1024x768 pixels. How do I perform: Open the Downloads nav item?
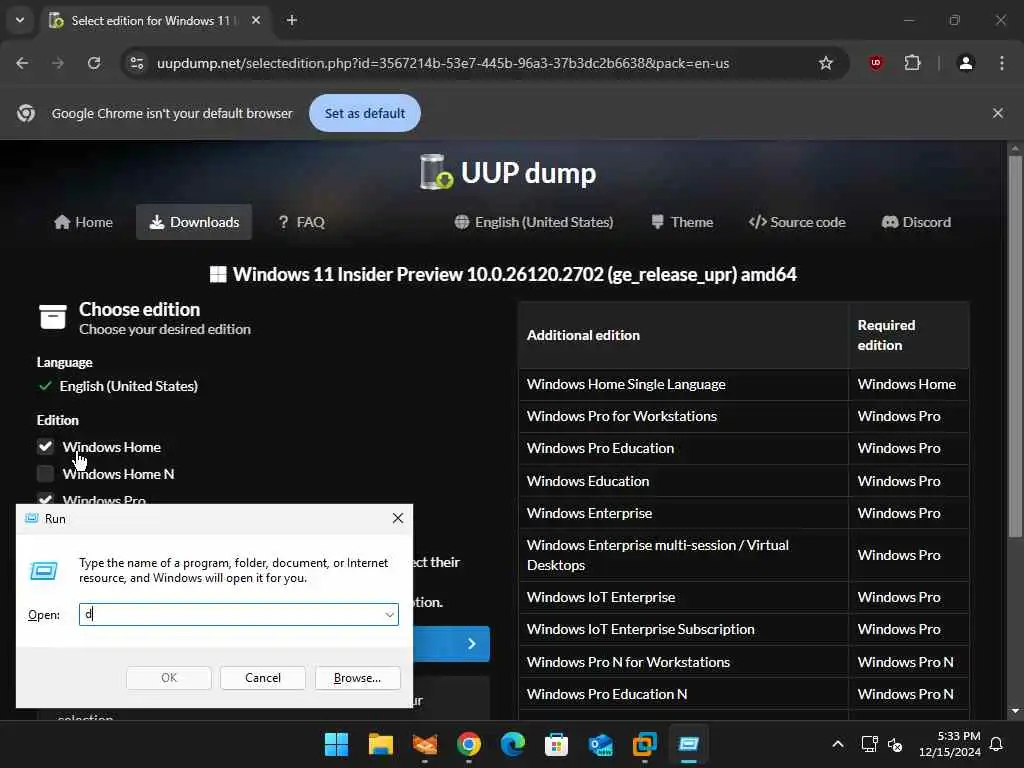pyautogui.click(x=194, y=222)
